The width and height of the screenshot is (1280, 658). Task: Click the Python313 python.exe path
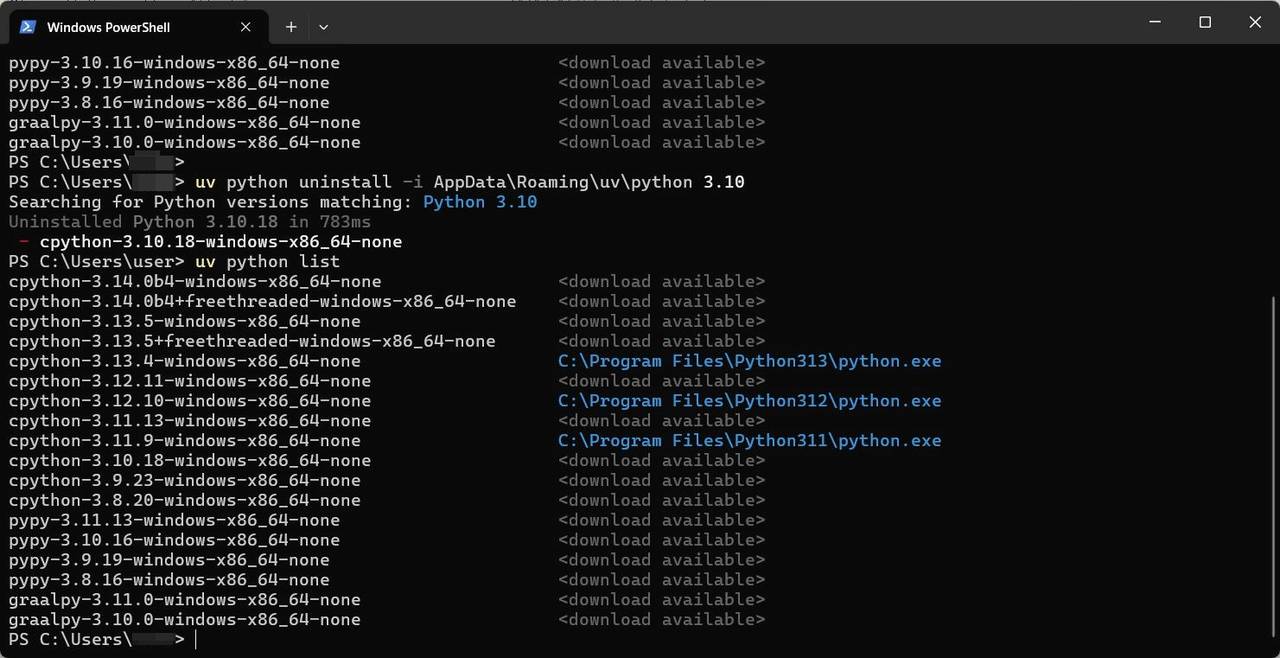pyautogui.click(x=750, y=361)
